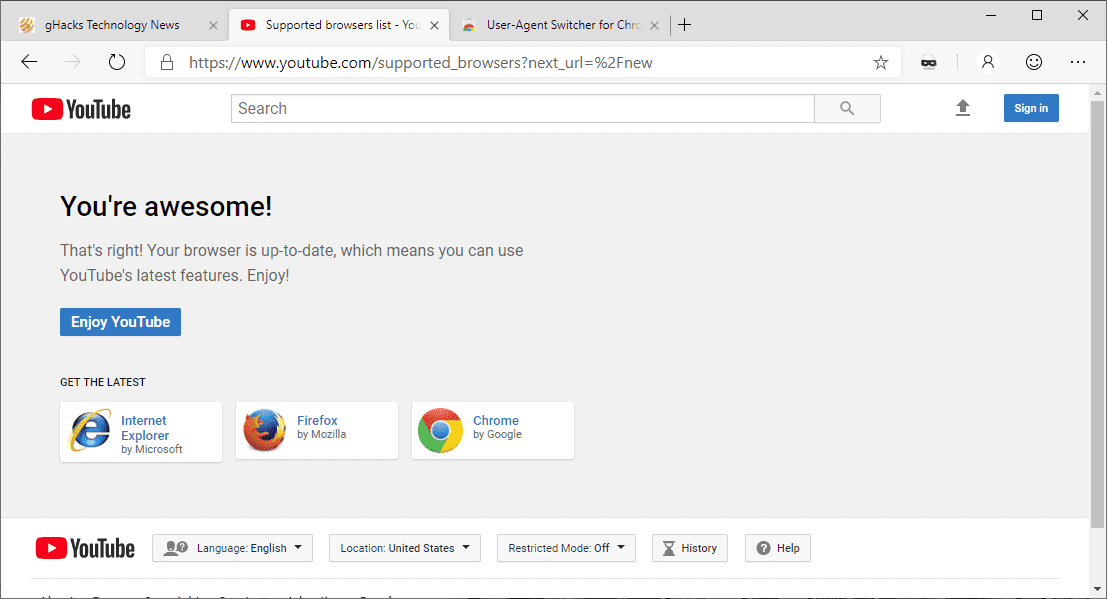Image resolution: width=1107 pixels, height=599 pixels.
Task: Click the Firefox logo icon
Action: (x=265, y=429)
